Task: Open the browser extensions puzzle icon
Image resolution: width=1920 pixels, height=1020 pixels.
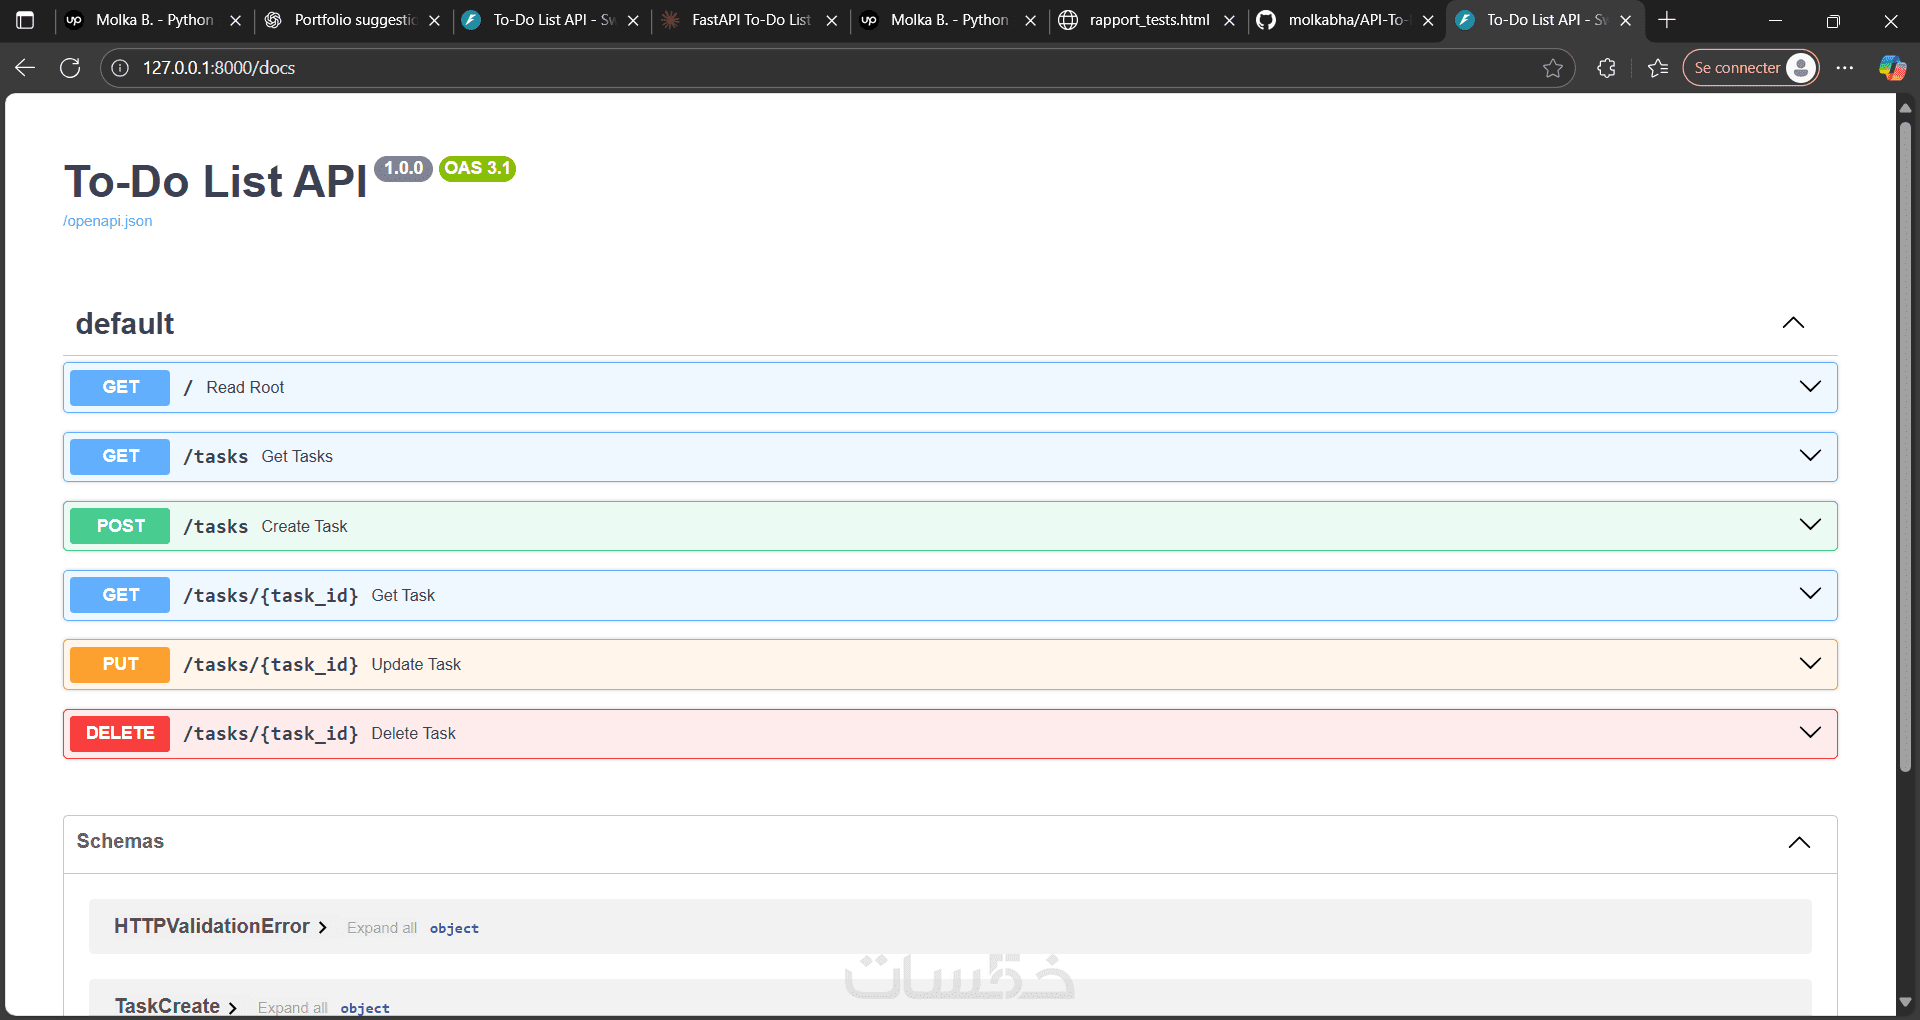Action: tap(1606, 68)
